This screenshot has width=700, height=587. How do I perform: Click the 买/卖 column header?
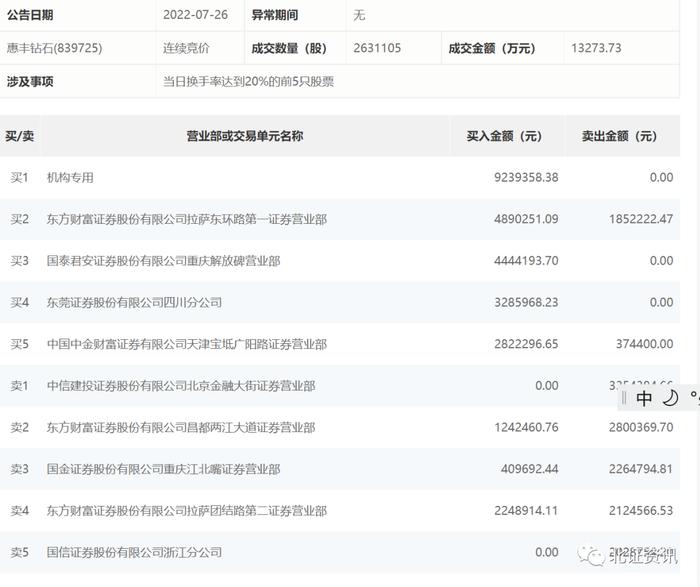coord(20,136)
